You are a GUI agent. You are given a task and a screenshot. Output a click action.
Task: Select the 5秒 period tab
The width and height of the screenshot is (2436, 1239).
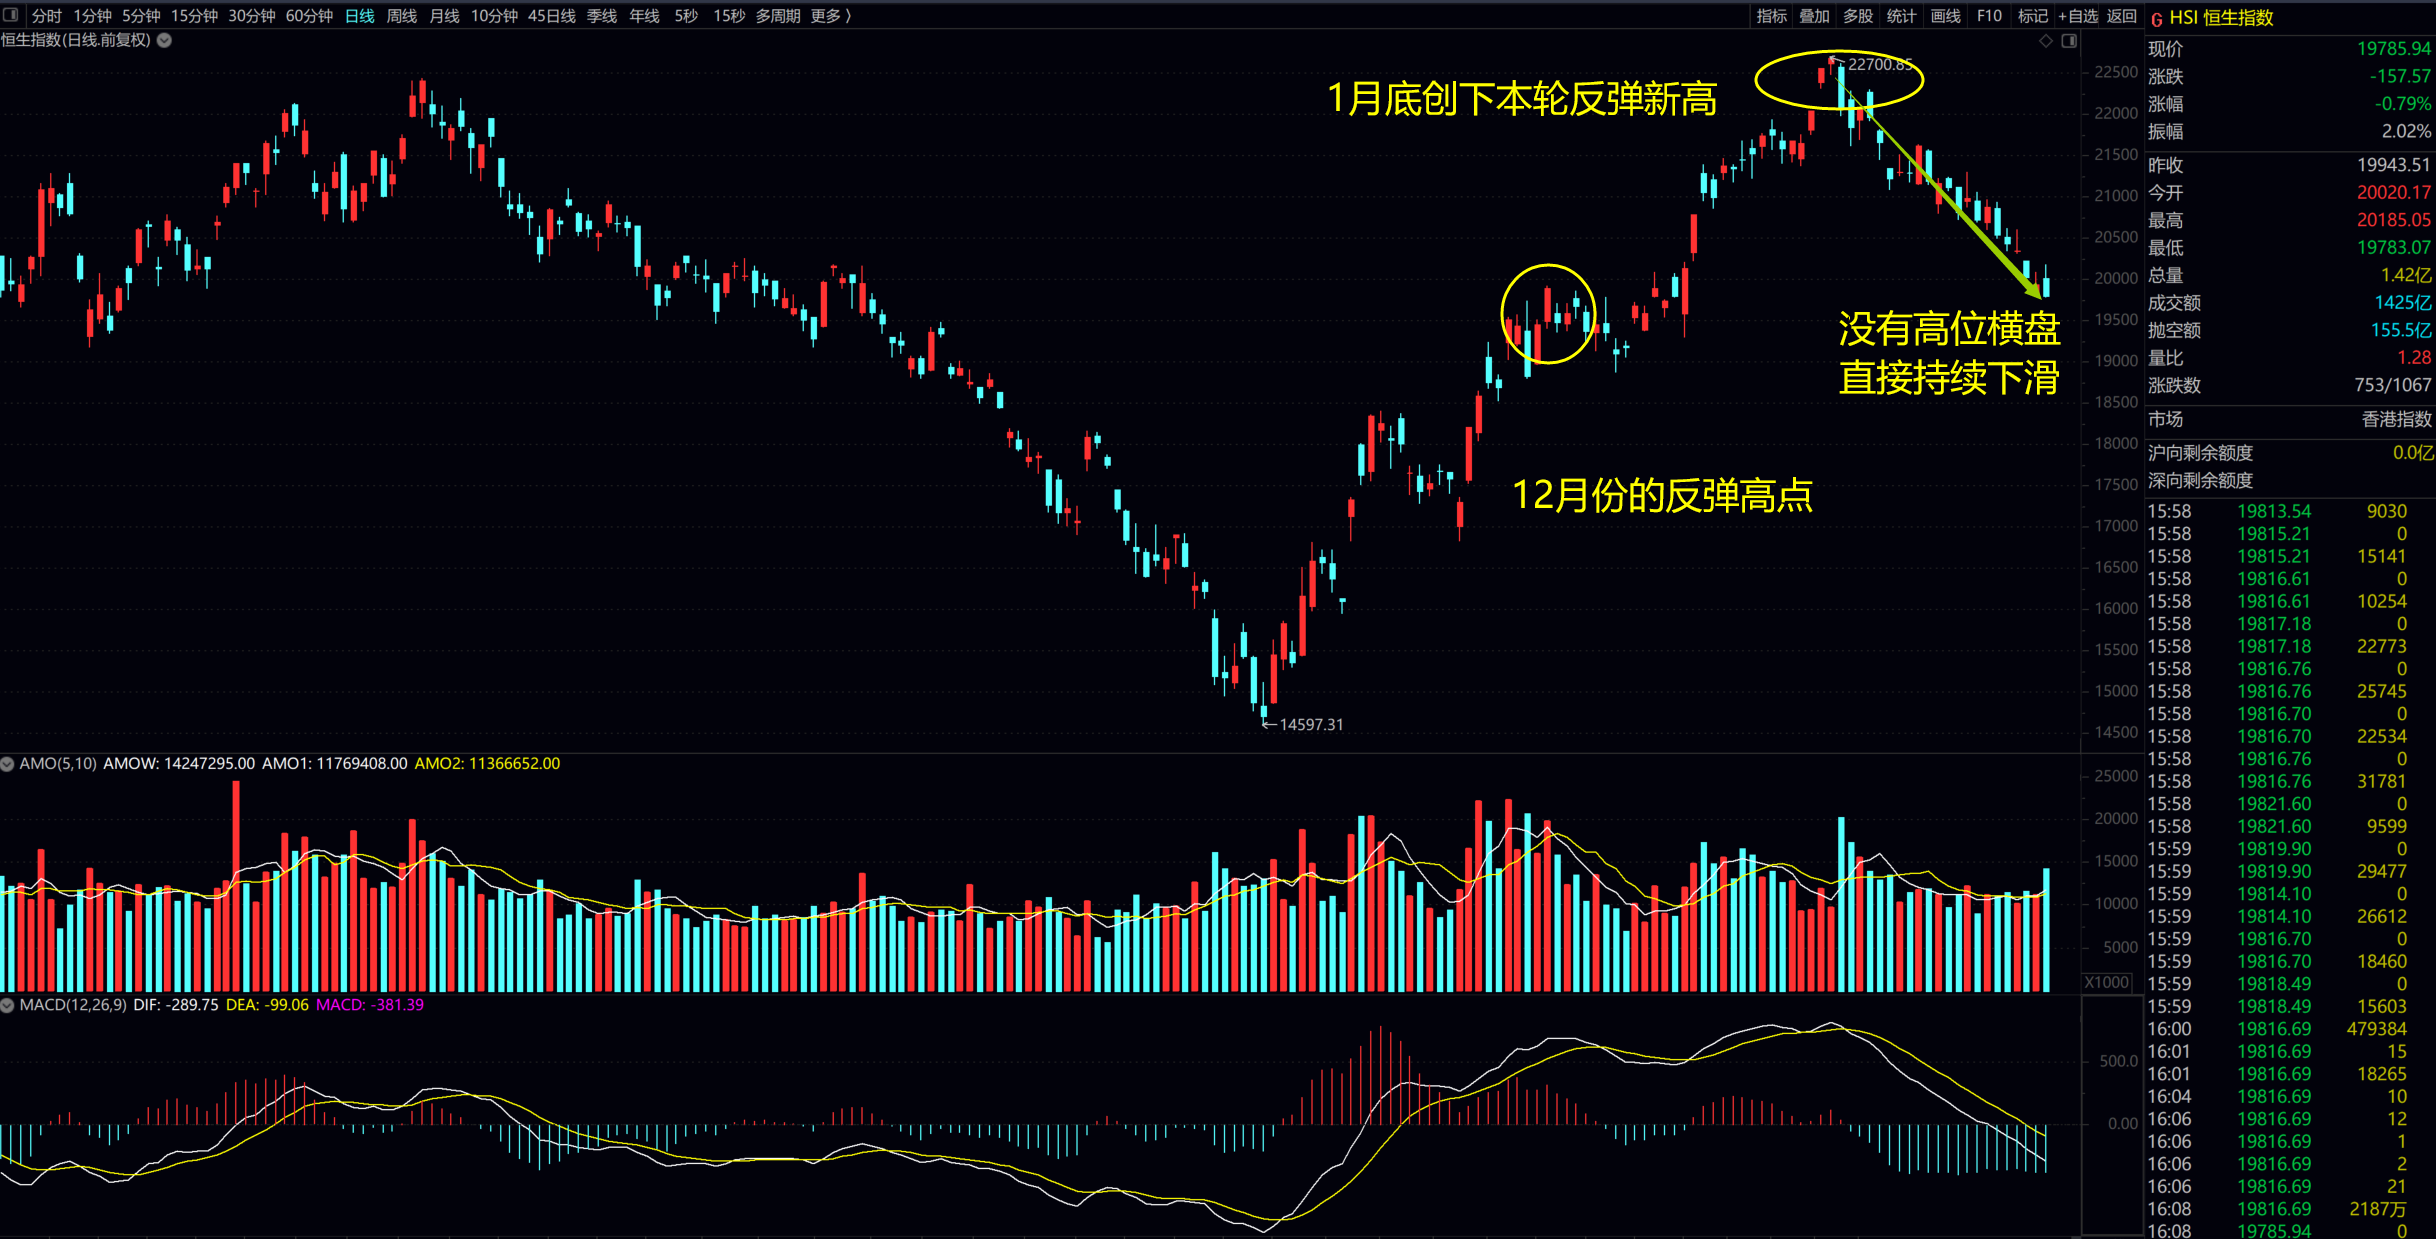tap(686, 16)
